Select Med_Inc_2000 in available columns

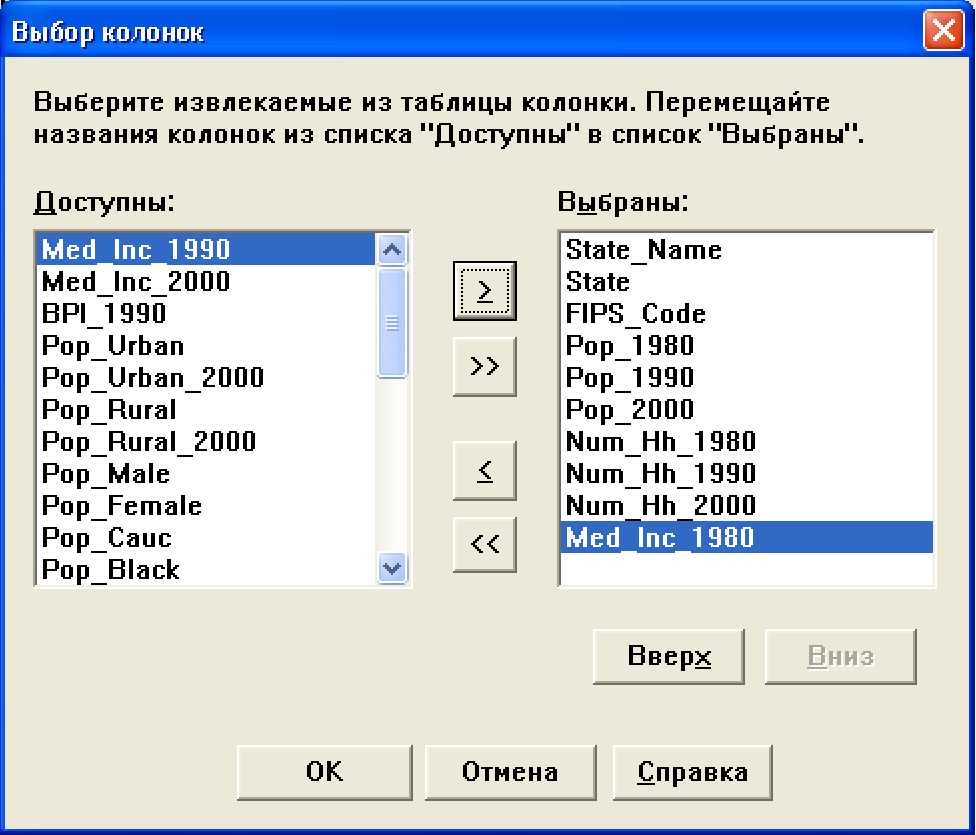pyautogui.click(x=136, y=282)
